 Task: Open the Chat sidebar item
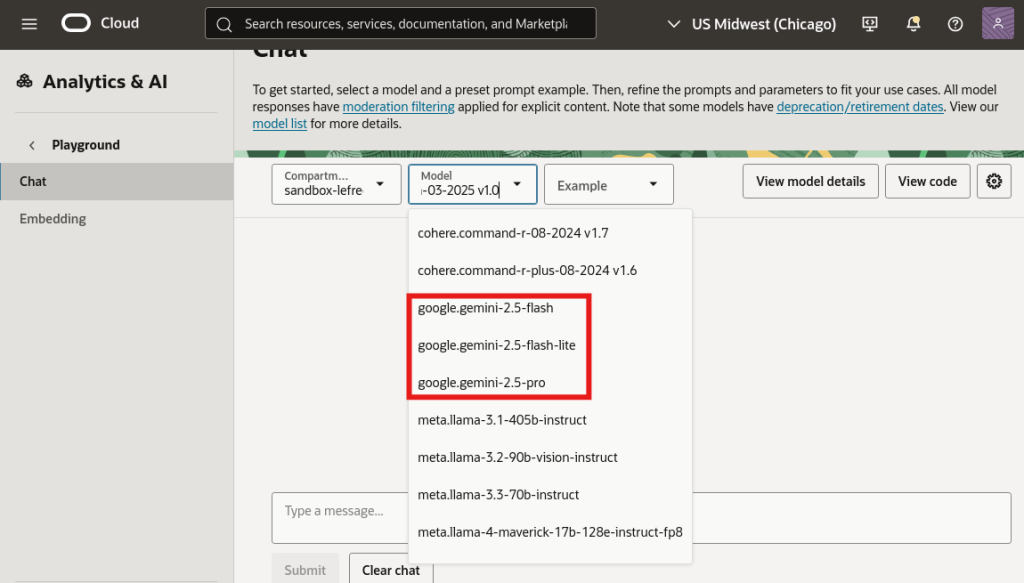117,181
